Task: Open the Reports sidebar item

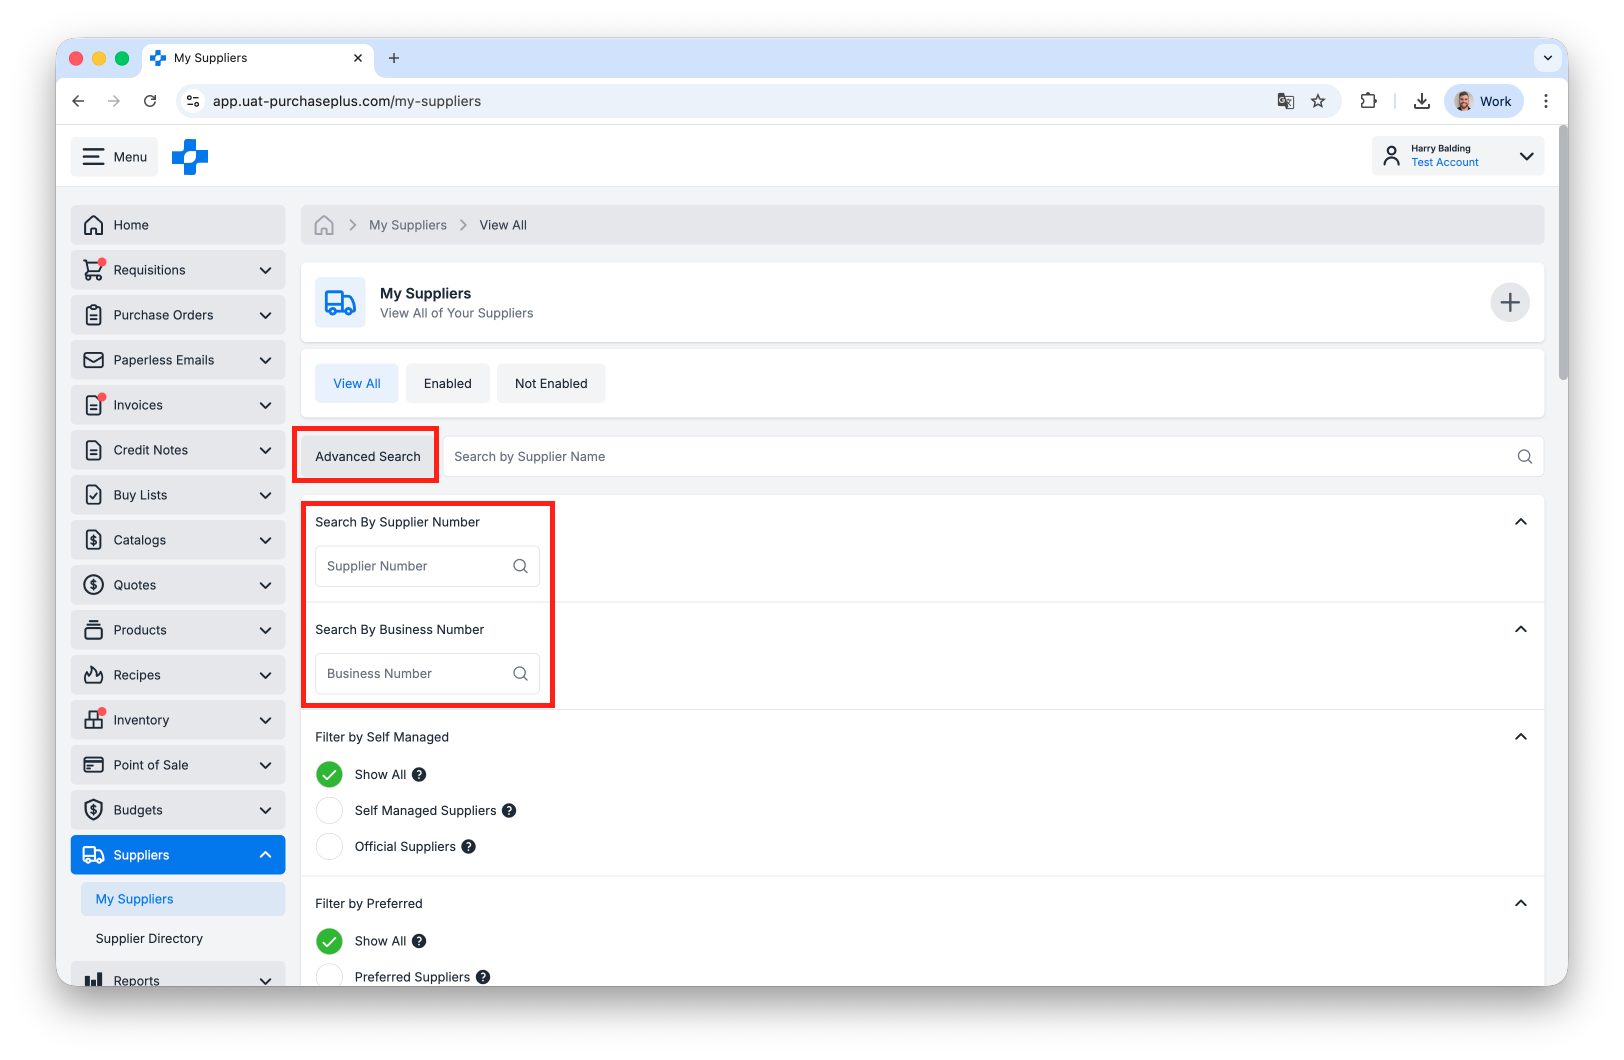Action: (178, 975)
